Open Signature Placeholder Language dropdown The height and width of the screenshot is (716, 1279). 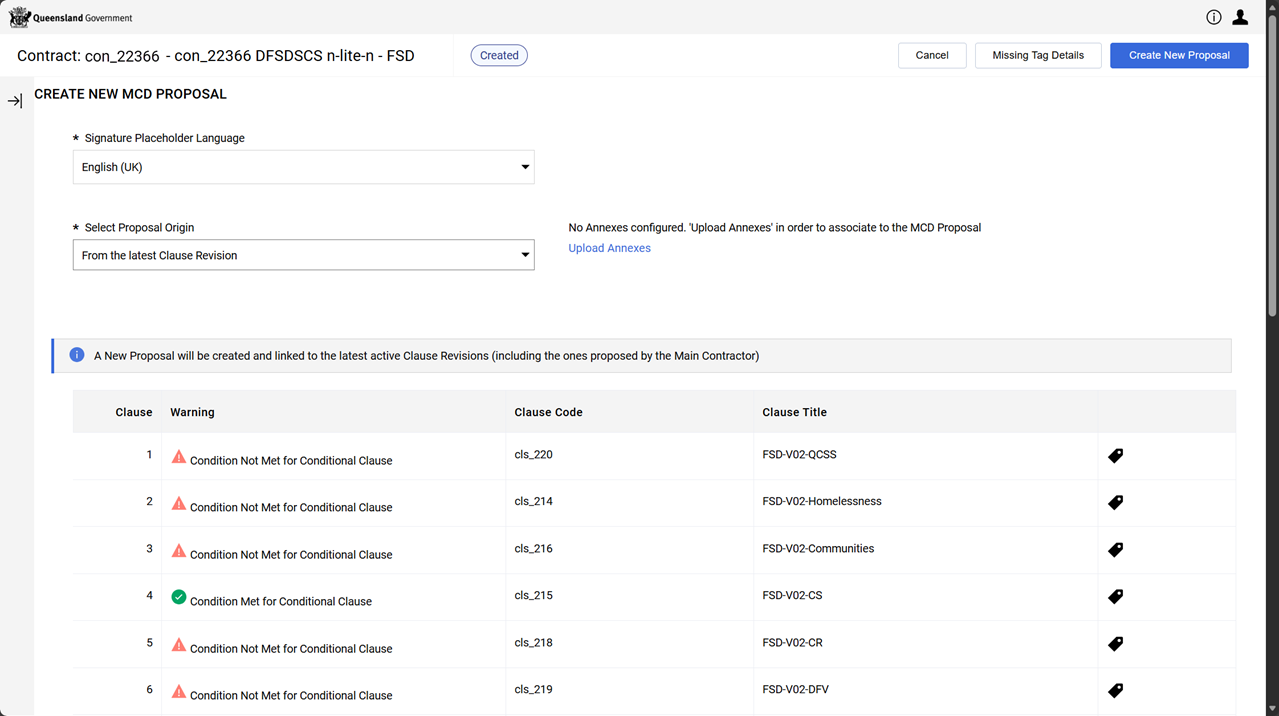tap(303, 167)
